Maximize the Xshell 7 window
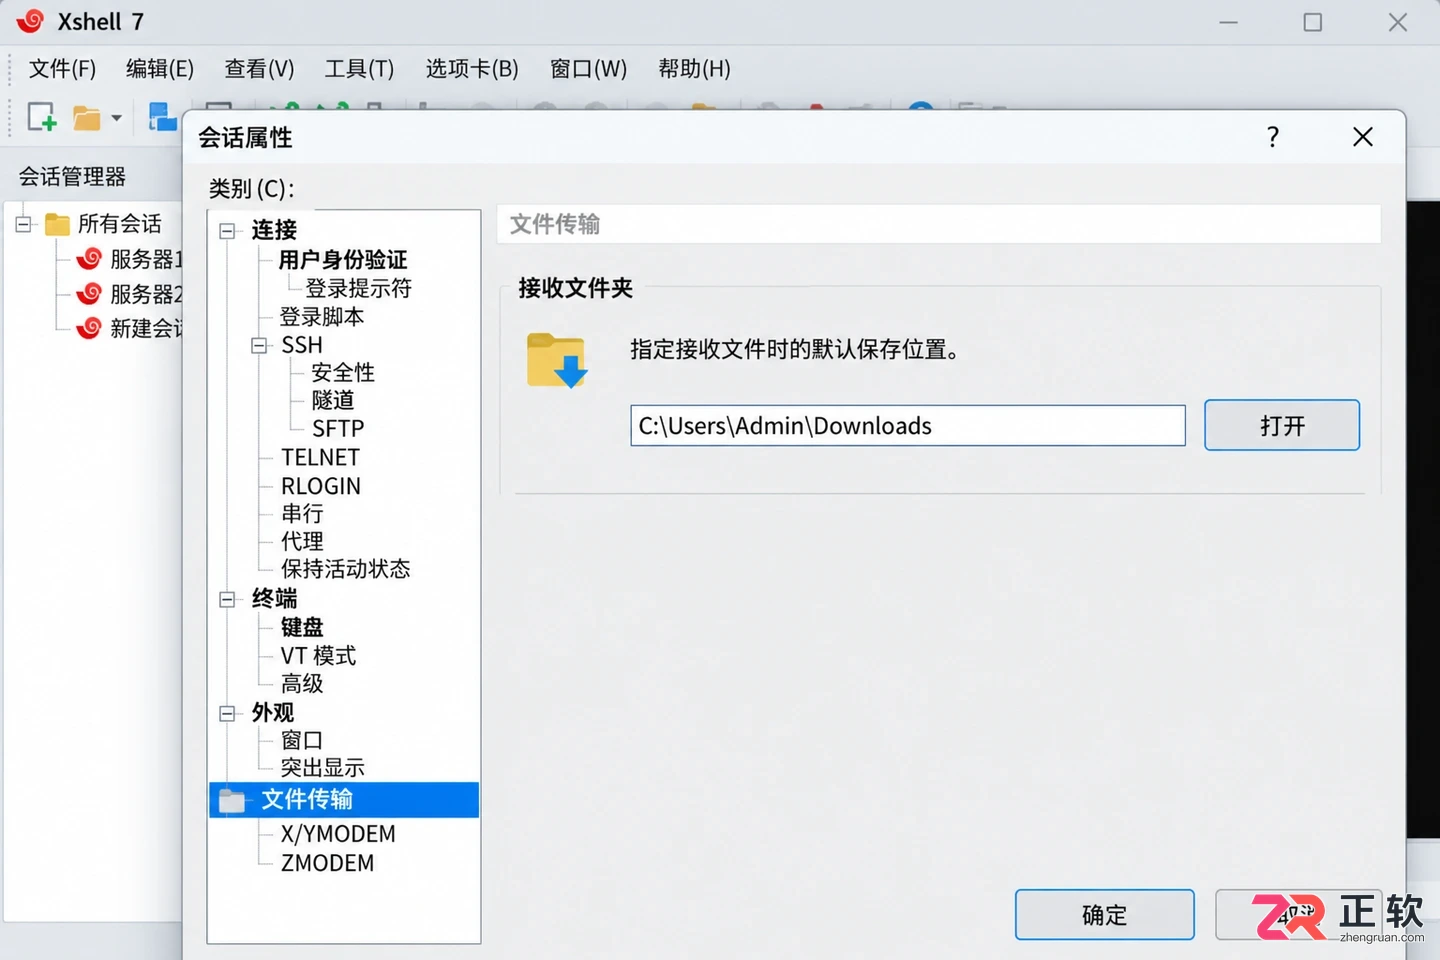This screenshot has width=1440, height=960. point(1313,22)
